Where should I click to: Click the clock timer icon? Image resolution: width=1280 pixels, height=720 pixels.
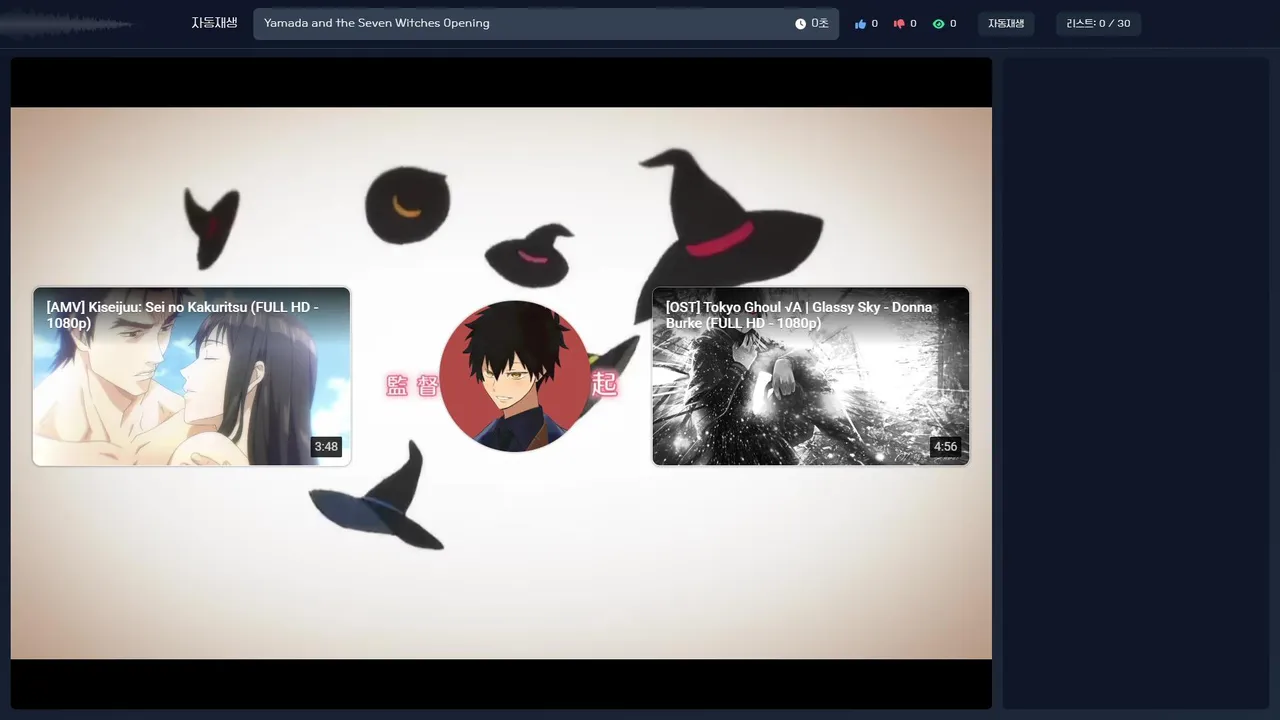(x=800, y=24)
